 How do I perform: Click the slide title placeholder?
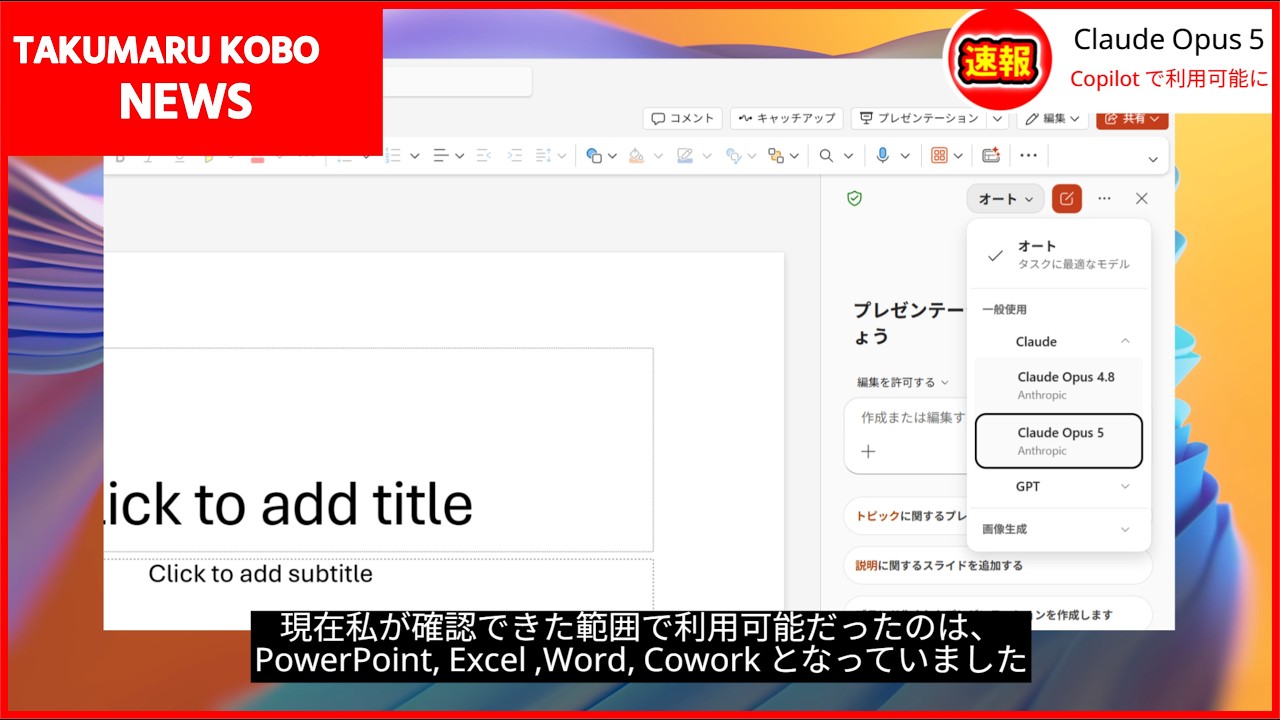[378, 450]
